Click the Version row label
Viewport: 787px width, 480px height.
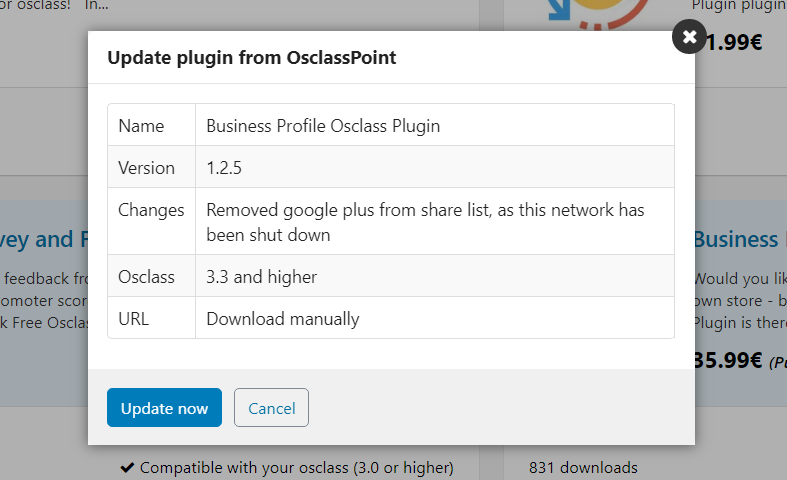coord(147,168)
